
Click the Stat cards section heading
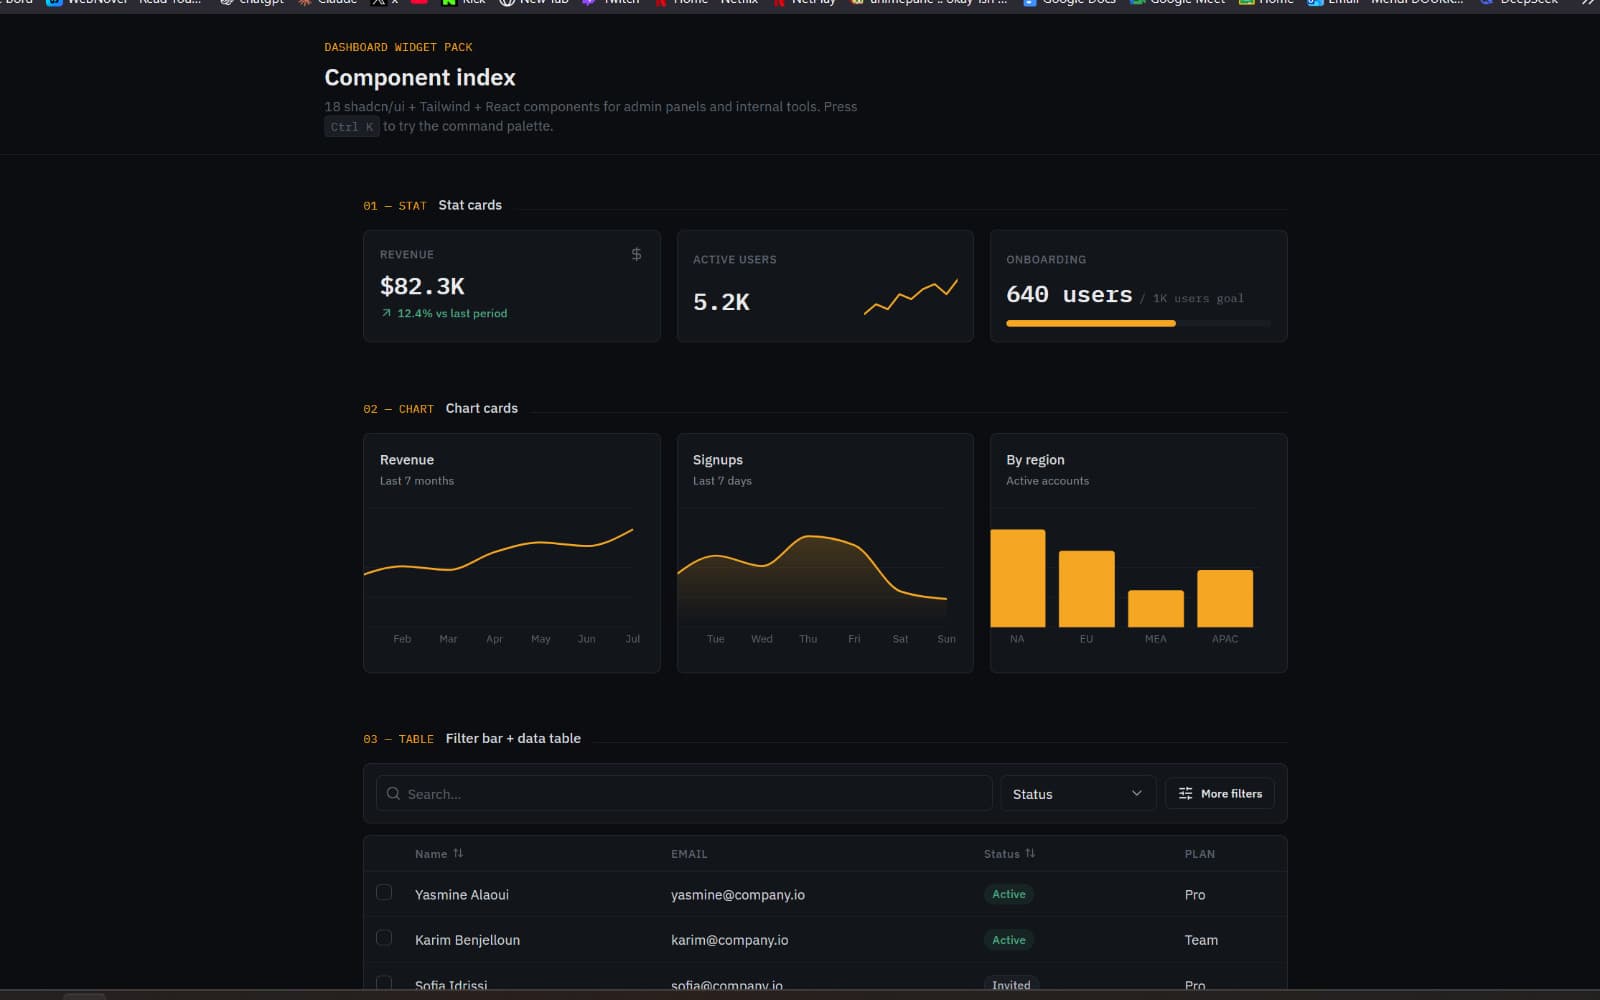click(470, 205)
